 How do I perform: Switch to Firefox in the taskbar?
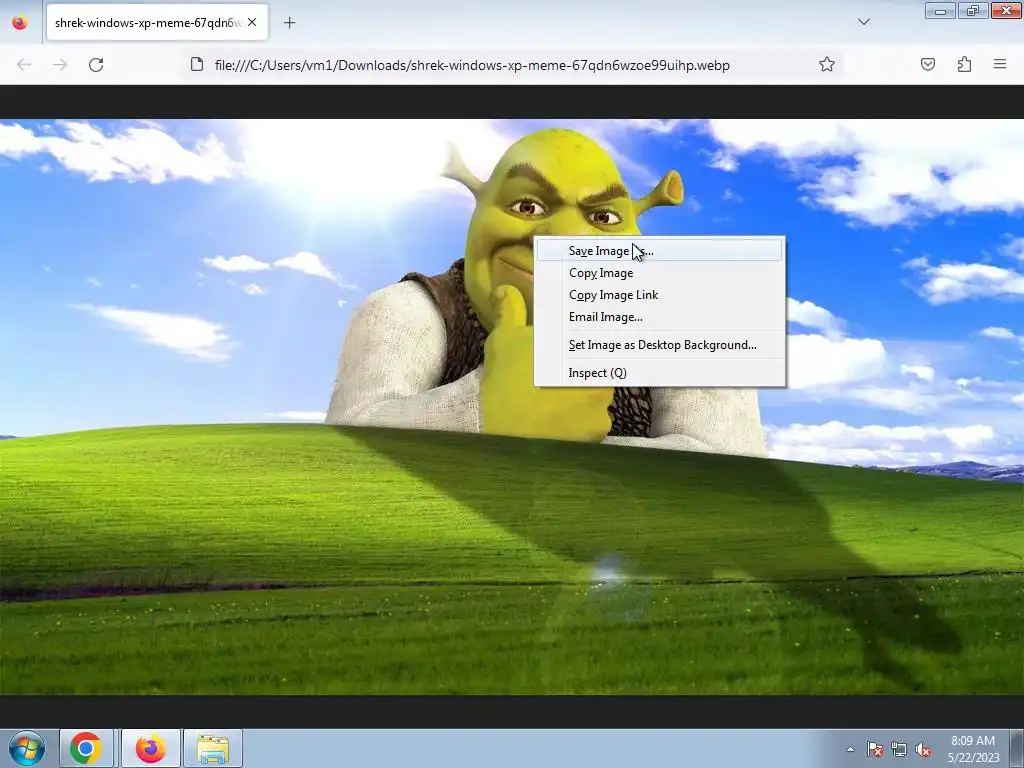[x=151, y=748]
